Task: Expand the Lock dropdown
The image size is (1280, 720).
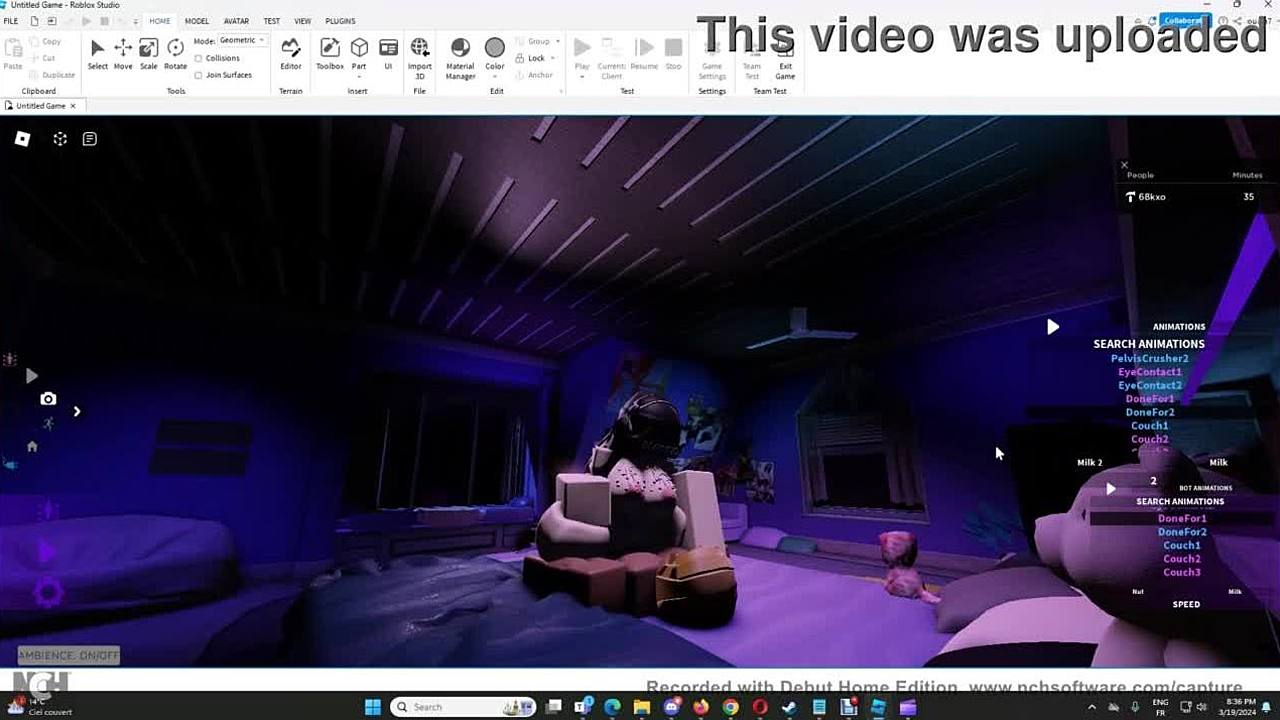Action: point(553,58)
